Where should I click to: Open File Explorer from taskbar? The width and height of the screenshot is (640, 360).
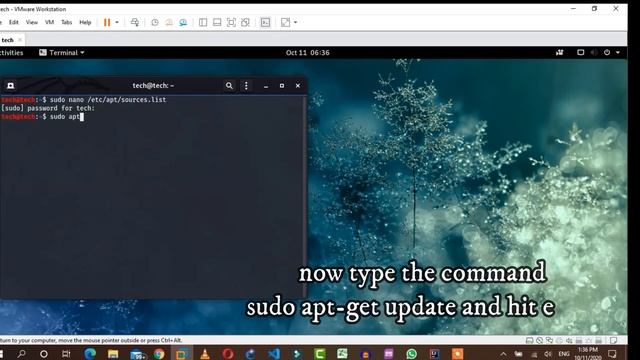(x=113, y=354)
